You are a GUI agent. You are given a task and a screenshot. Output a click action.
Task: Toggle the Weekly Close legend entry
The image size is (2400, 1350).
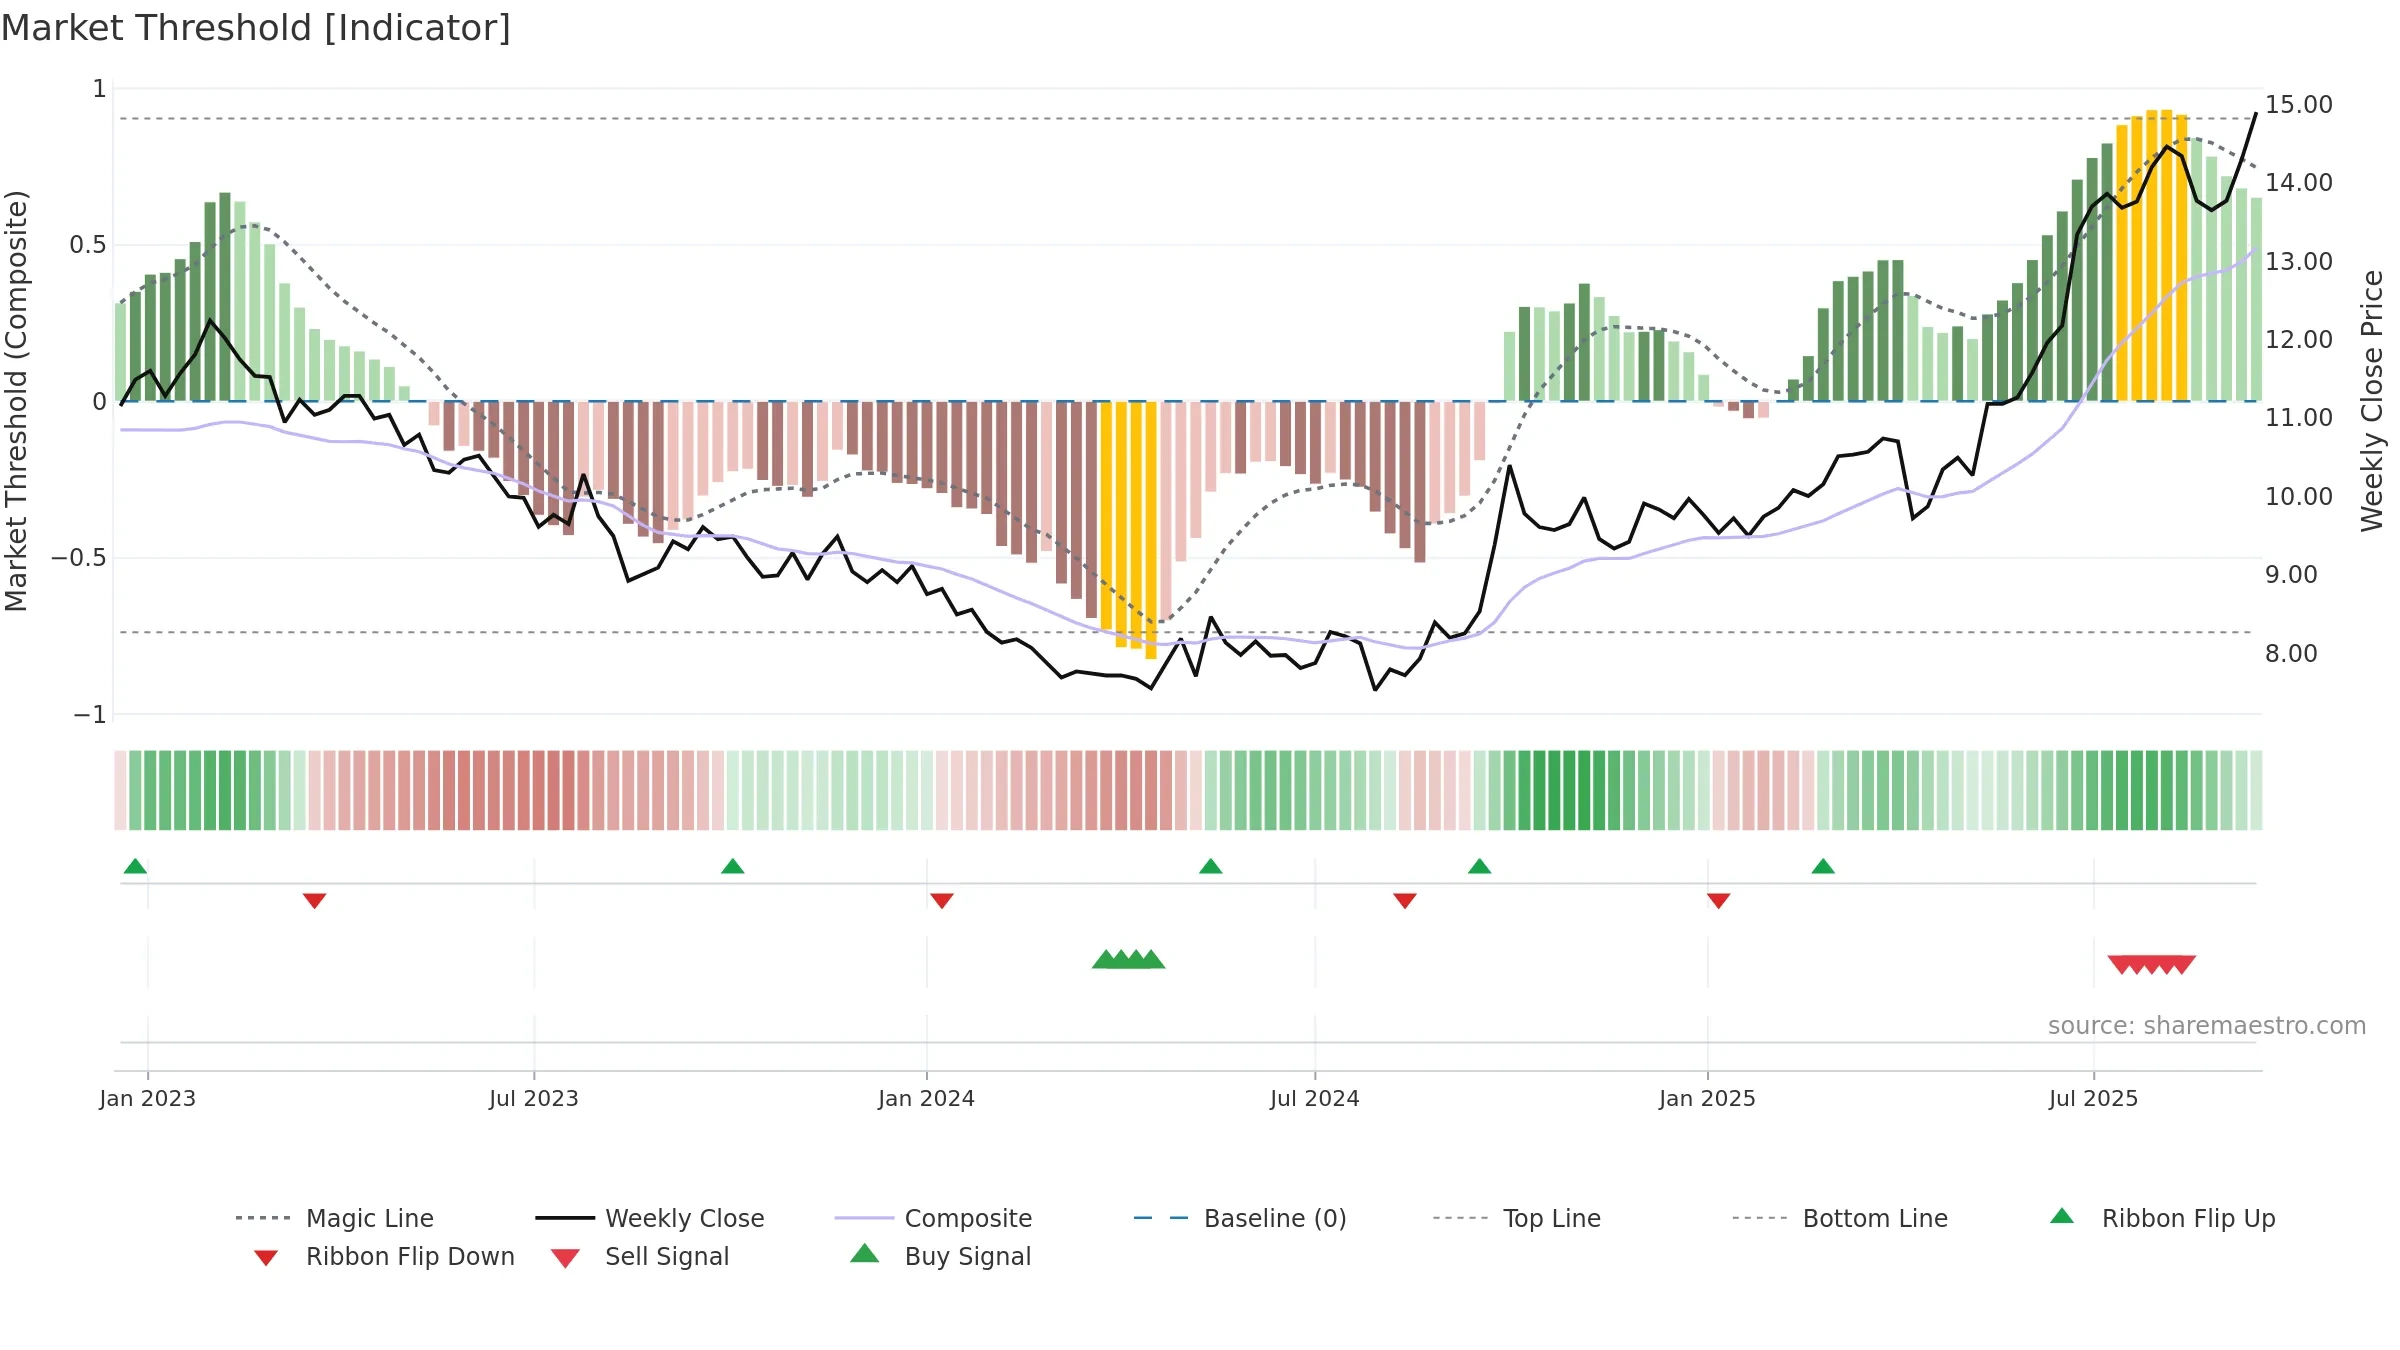(650, 1218)
